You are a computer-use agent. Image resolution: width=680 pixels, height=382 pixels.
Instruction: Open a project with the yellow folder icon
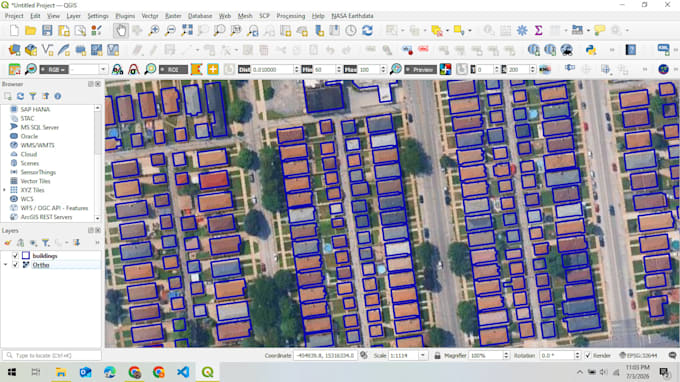pos(31,30)
